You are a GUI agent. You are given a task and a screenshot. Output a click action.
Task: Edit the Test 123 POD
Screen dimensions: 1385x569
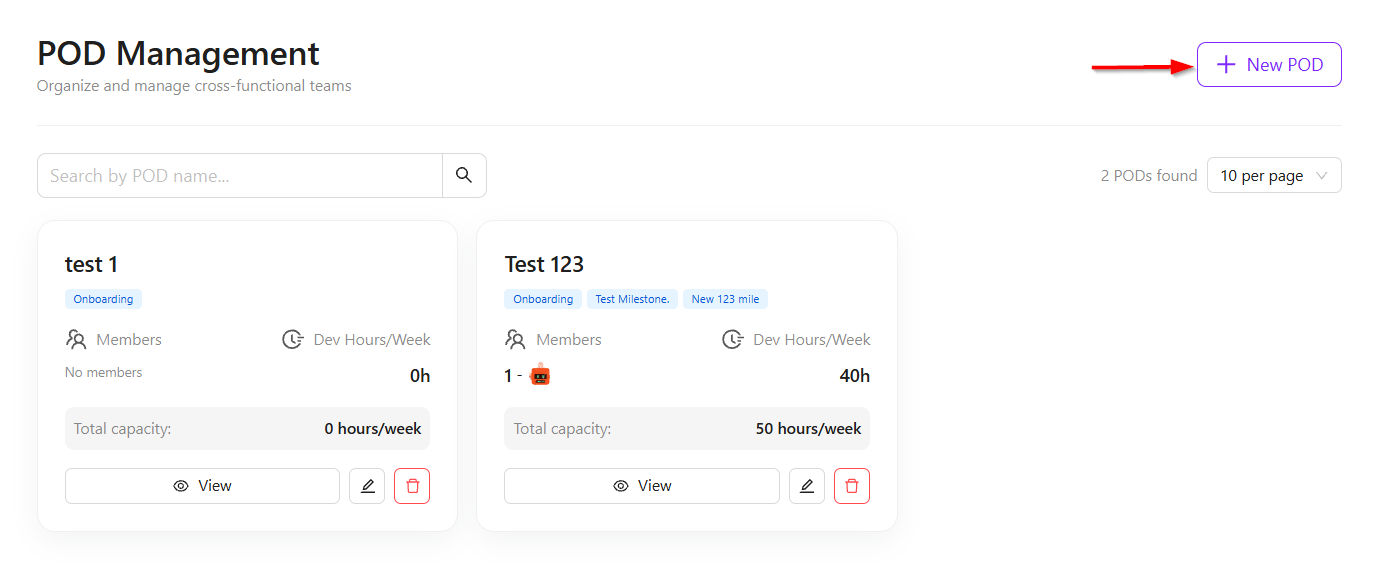[x=807, y=486]
